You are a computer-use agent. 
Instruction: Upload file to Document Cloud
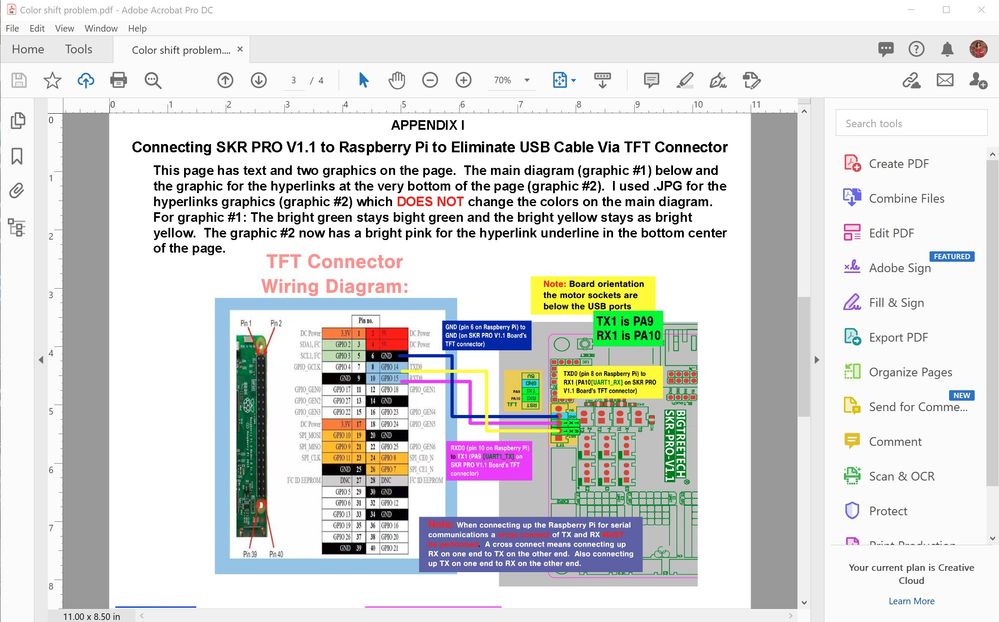point(85,80)
